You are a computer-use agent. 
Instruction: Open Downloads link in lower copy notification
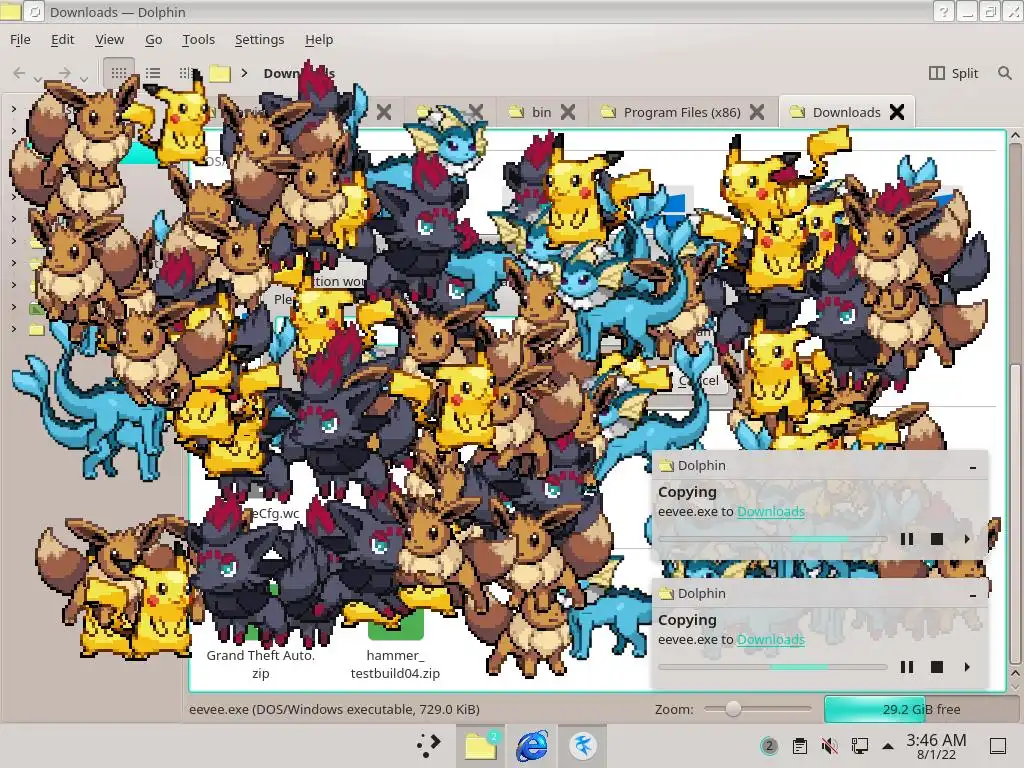771,639
